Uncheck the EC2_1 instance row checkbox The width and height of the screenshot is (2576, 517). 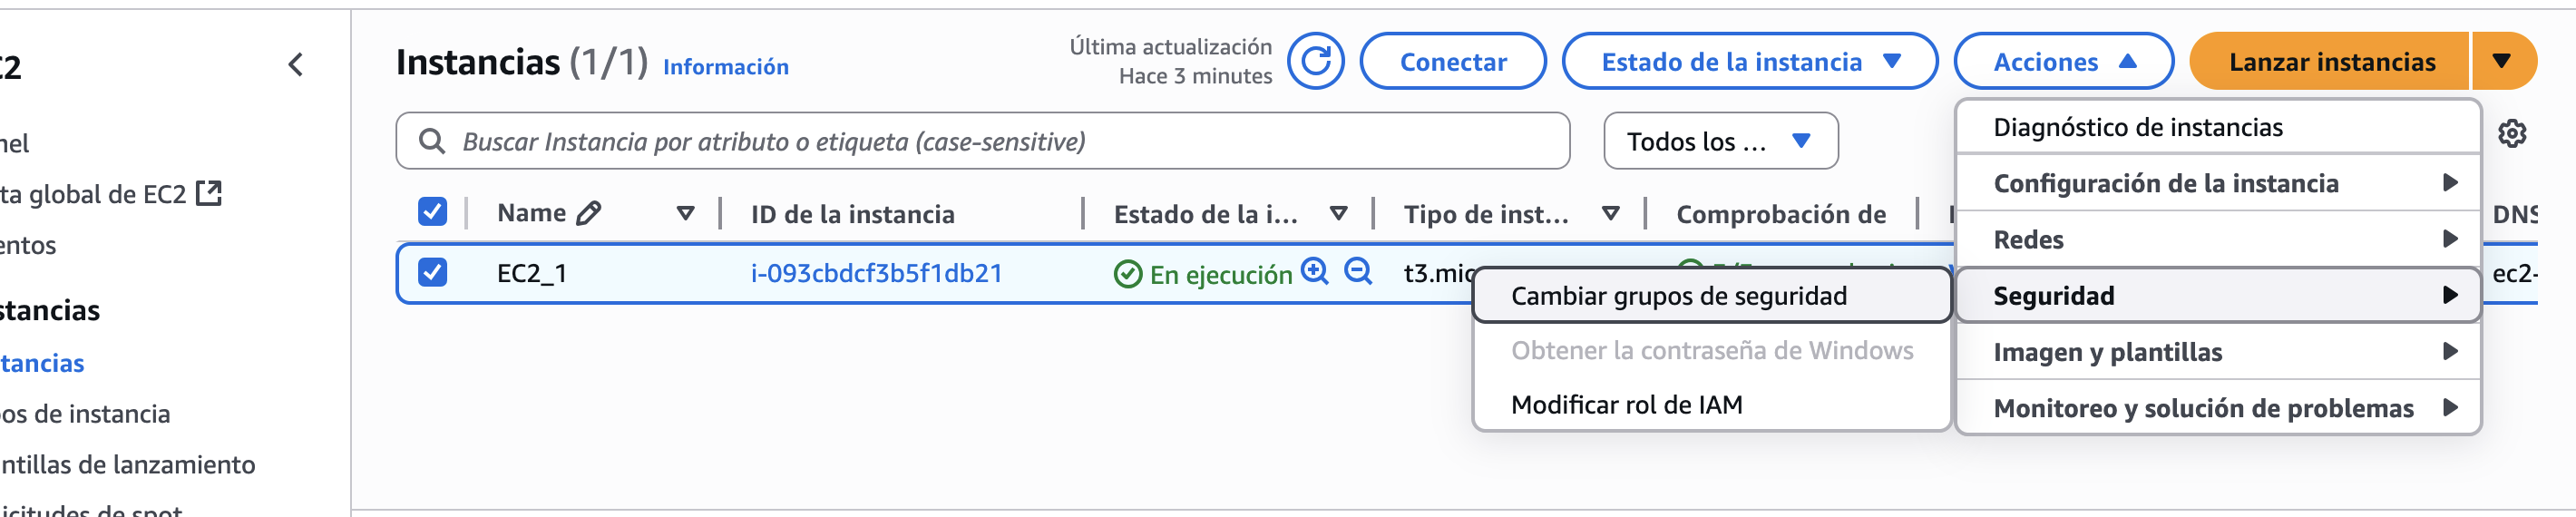coord(432,272)
